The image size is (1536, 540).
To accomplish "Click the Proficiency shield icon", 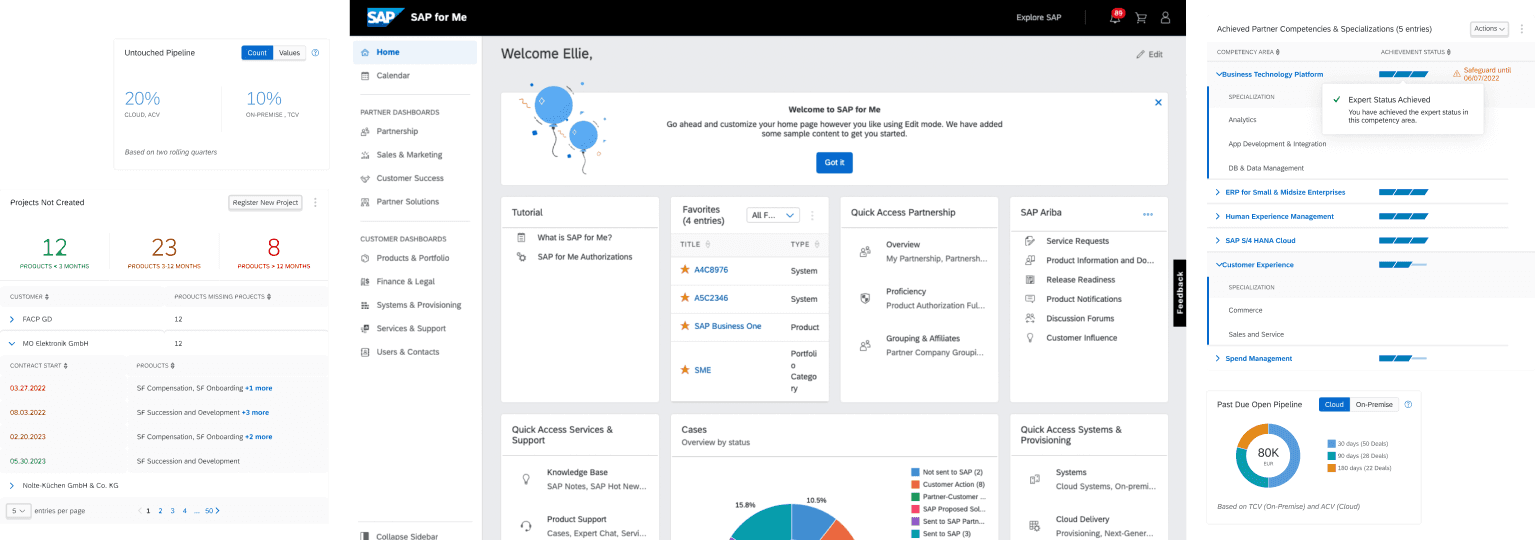I will coord(865,298).
